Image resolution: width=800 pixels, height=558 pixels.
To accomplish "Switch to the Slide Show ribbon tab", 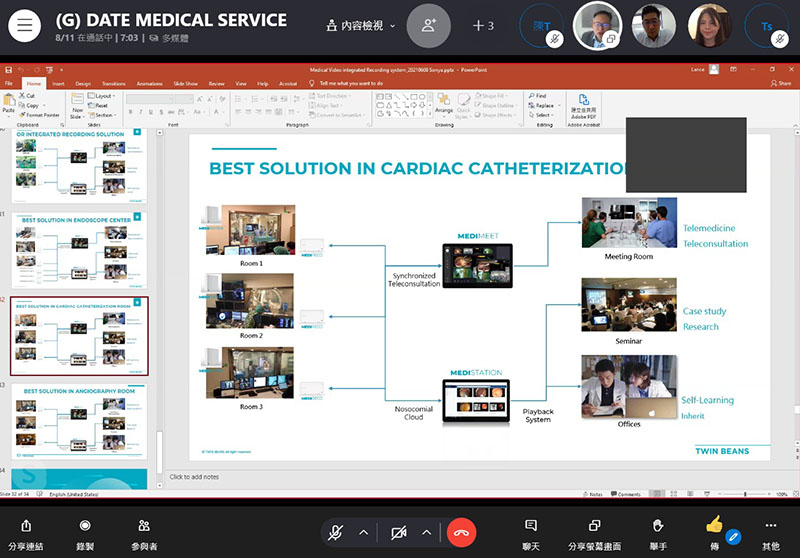I will click(x=185, y=84).
